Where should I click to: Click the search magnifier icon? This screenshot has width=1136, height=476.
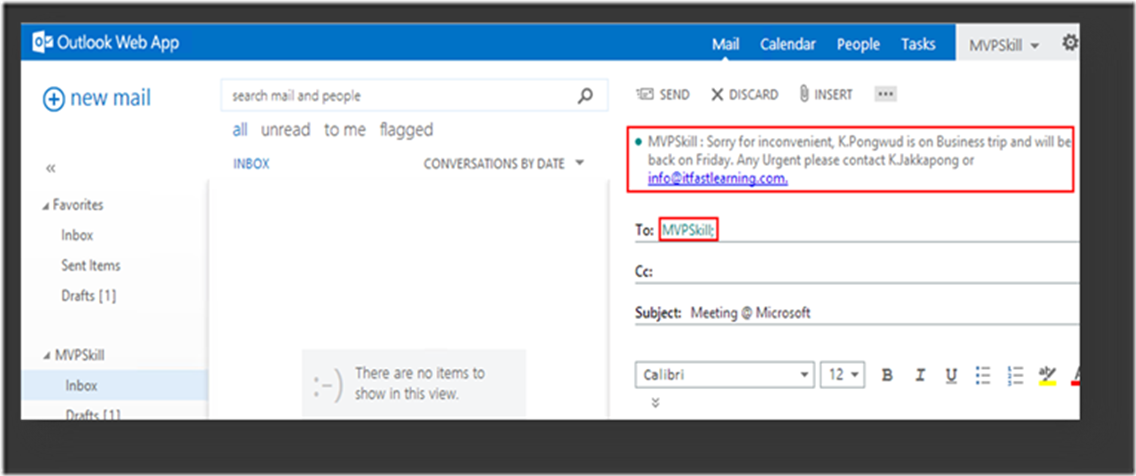585,96
